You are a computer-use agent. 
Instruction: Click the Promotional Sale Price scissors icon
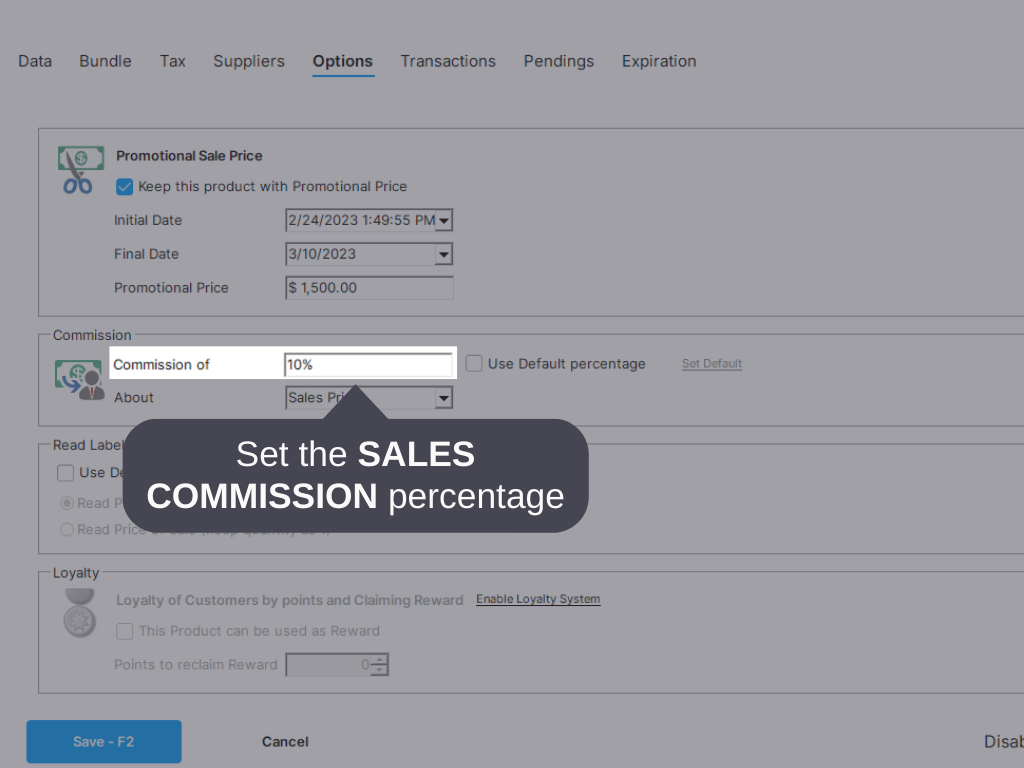(x=80, y=170)
